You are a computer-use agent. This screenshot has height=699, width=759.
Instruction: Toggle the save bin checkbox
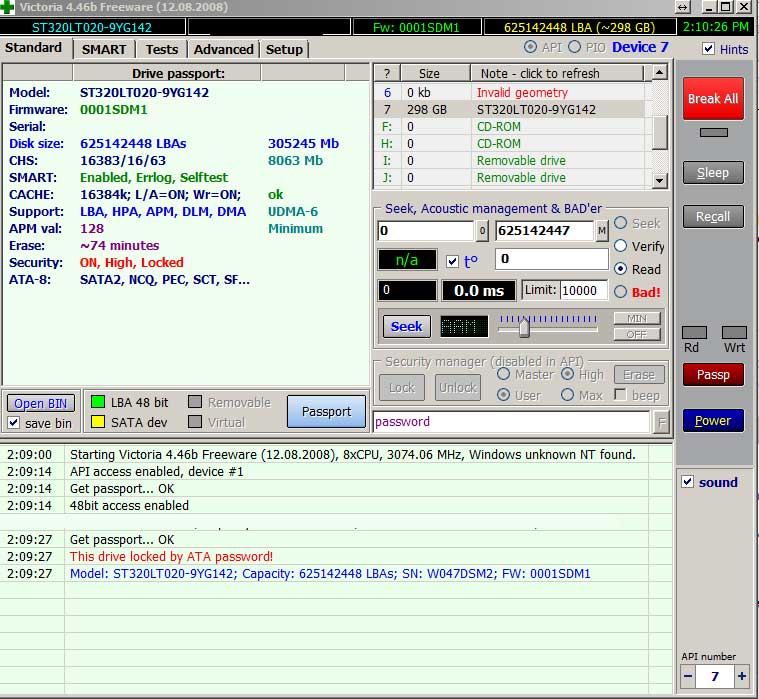tap(14, 423)
